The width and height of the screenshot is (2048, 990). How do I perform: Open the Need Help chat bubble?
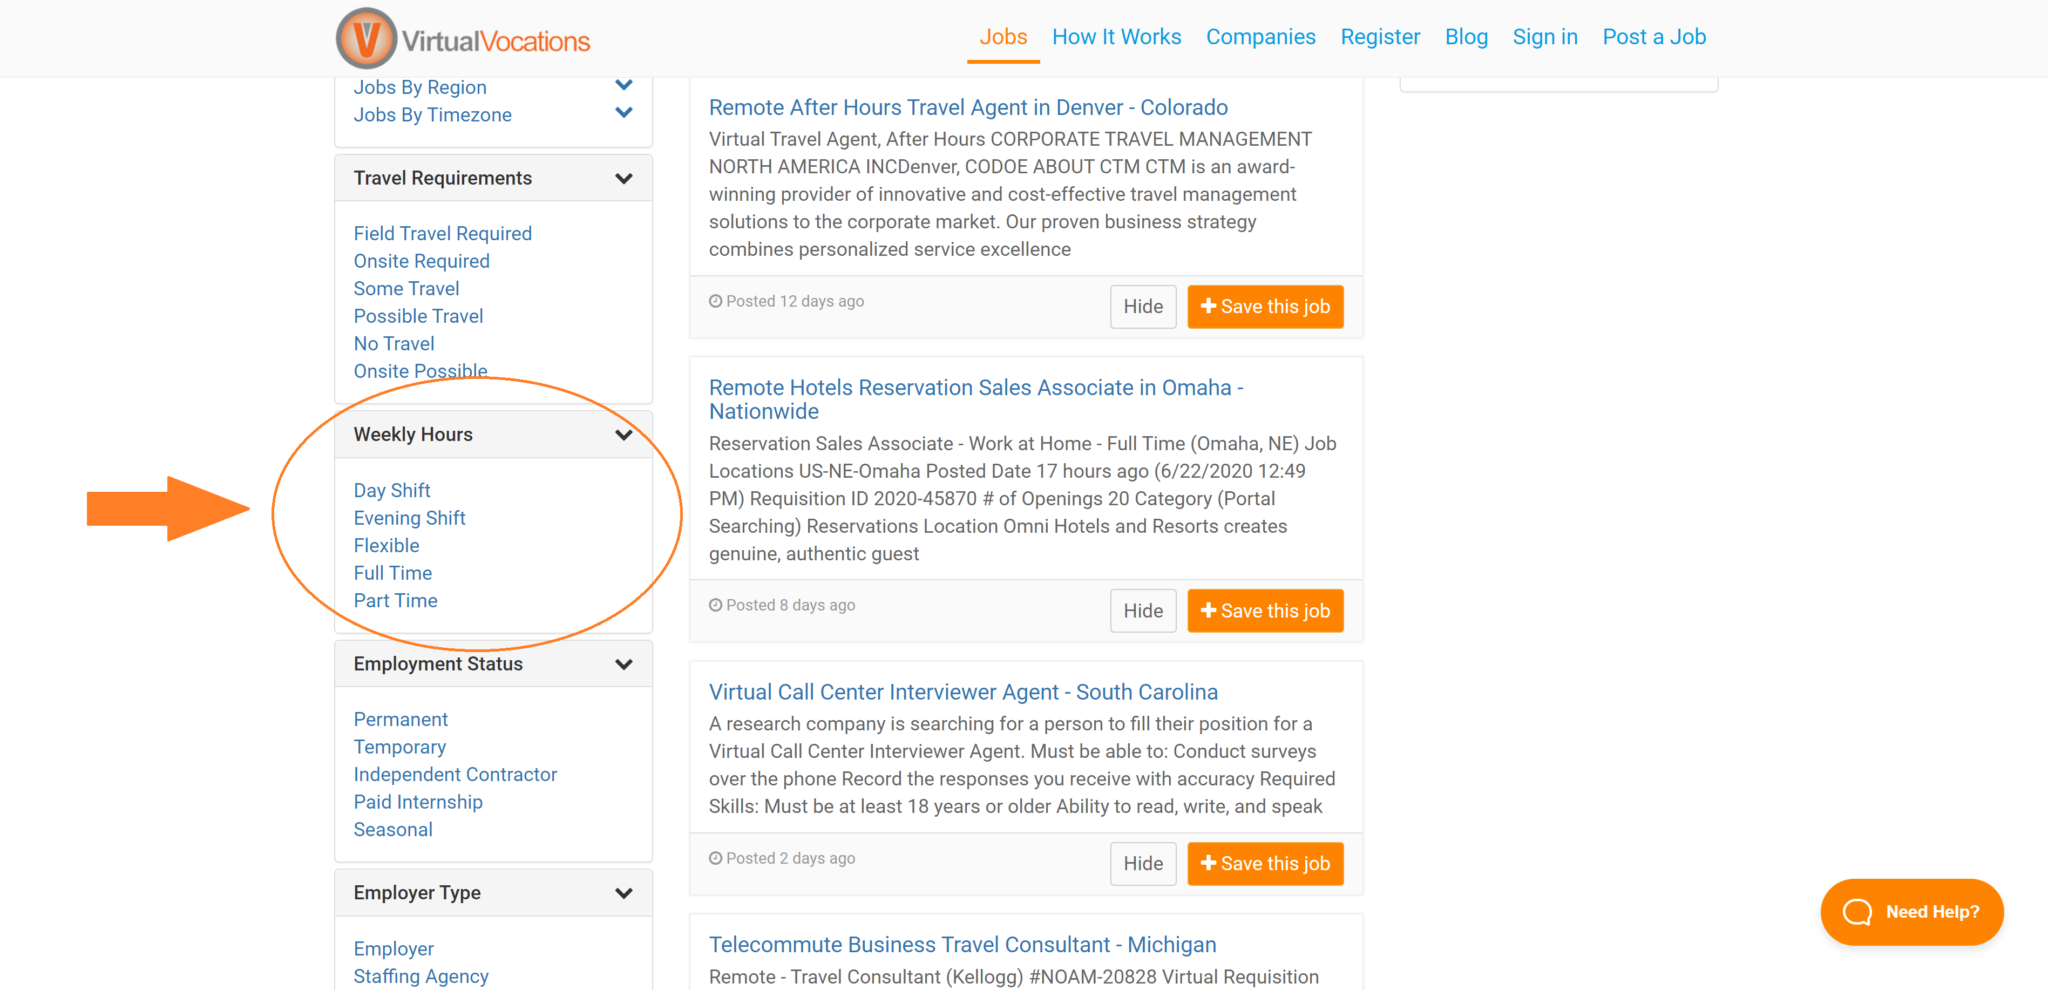[1912, 912]
